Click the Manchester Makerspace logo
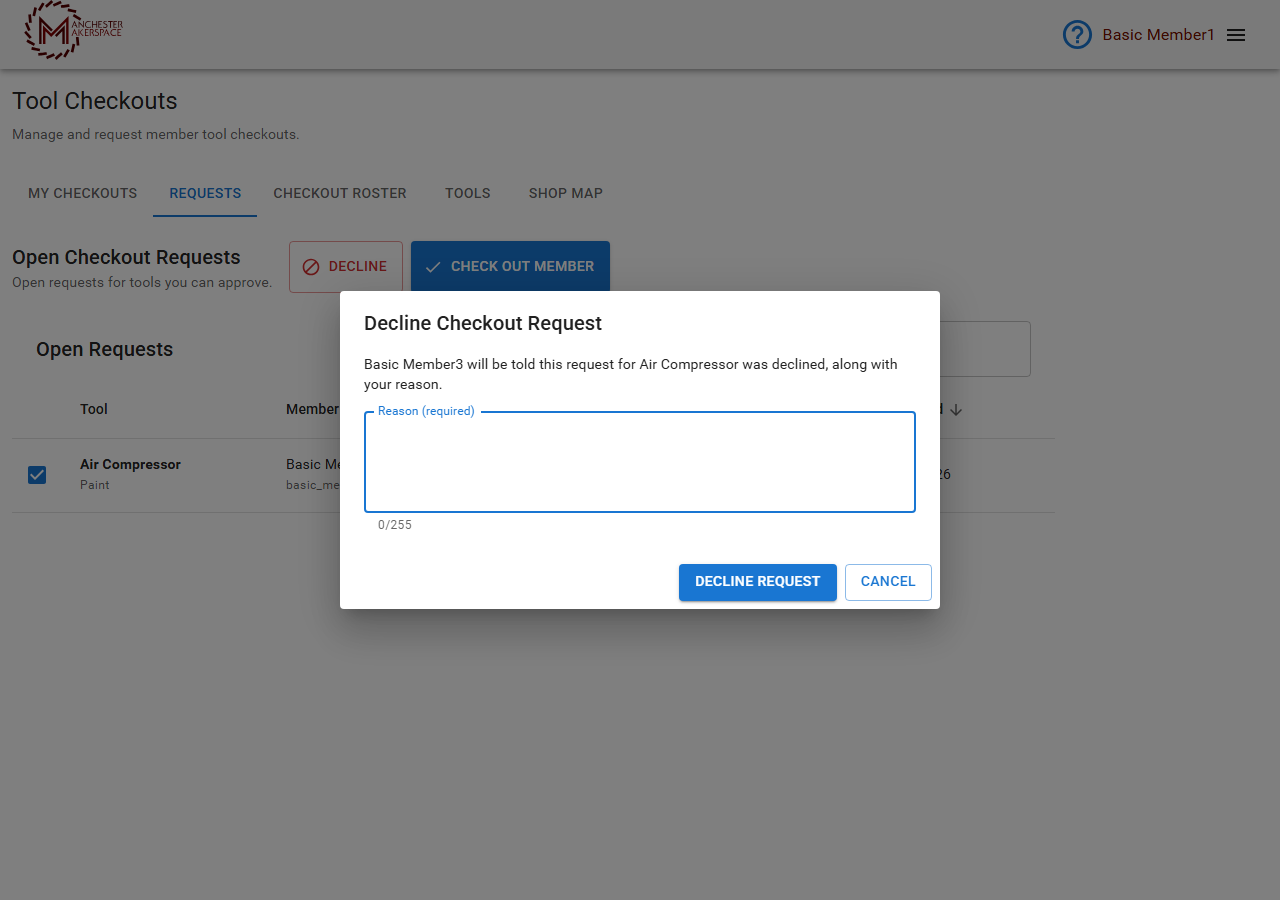This screenshot has width=1280, height=900. tap(74, 30)
